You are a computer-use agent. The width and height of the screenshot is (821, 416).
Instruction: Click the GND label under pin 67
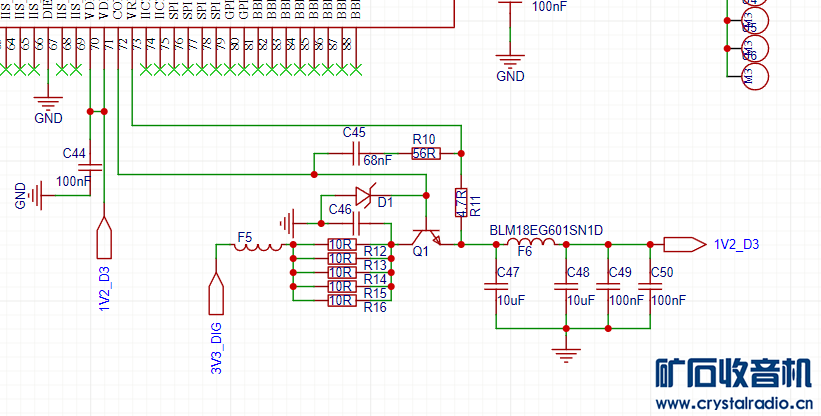(x=49, y=118)
